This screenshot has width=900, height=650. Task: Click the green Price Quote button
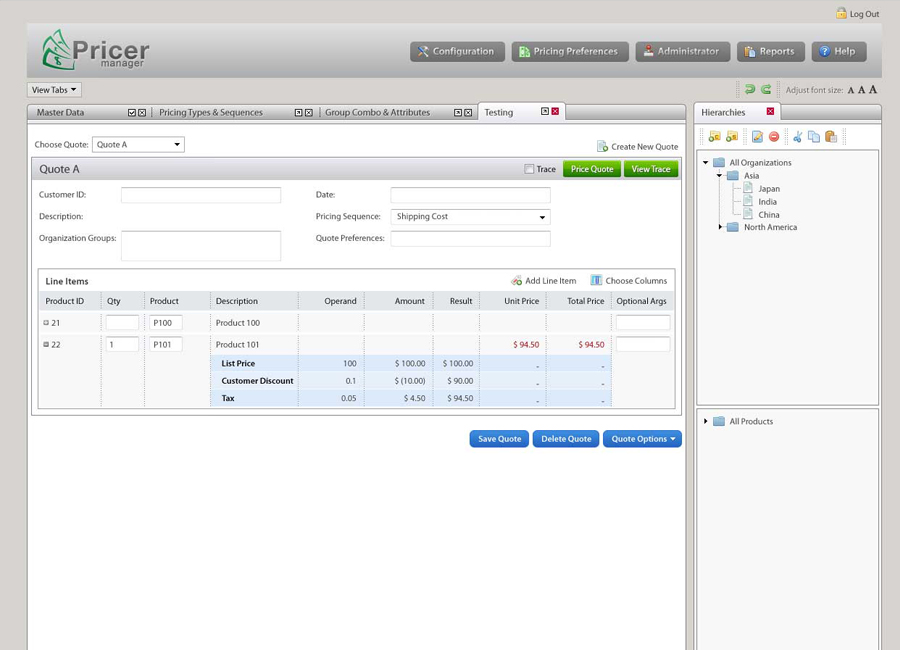[592, 169]
